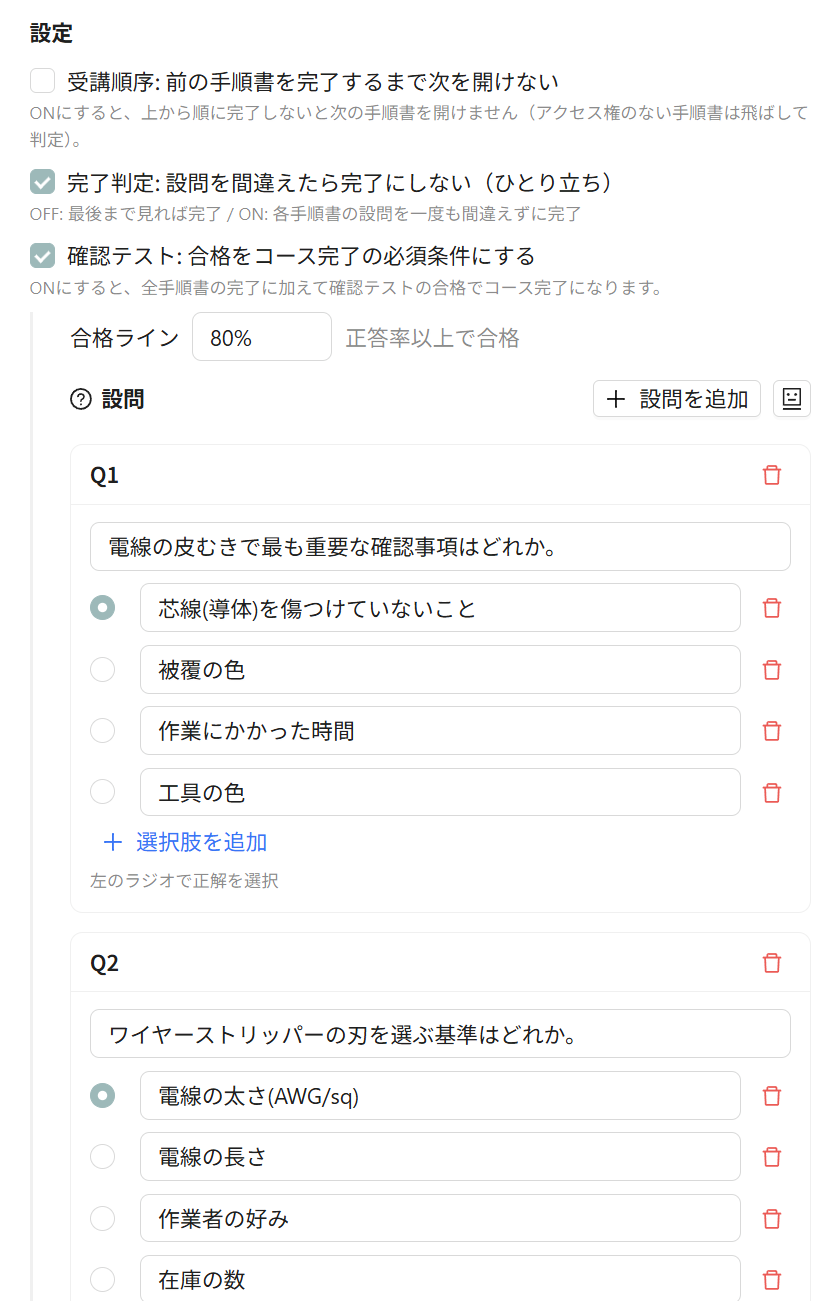Uncheck the 完了判定 checkbox
Image resolution: width=840 pixels, height=1301 pixels.
point(42,182)
